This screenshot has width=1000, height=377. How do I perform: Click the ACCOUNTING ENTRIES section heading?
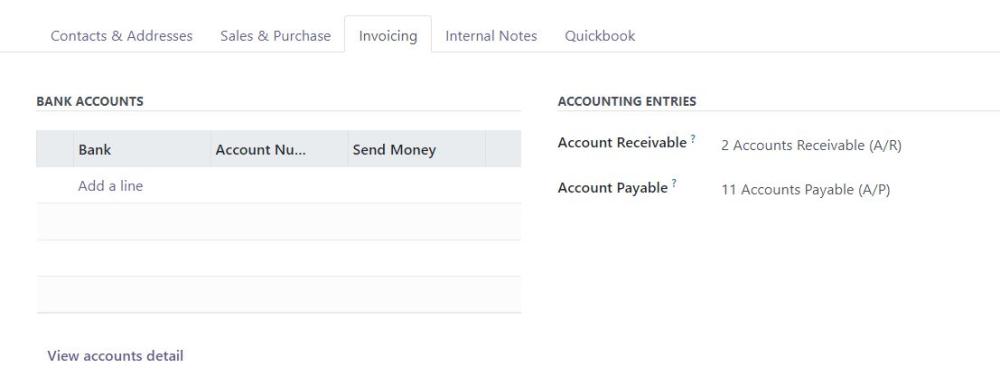[627, 101]
